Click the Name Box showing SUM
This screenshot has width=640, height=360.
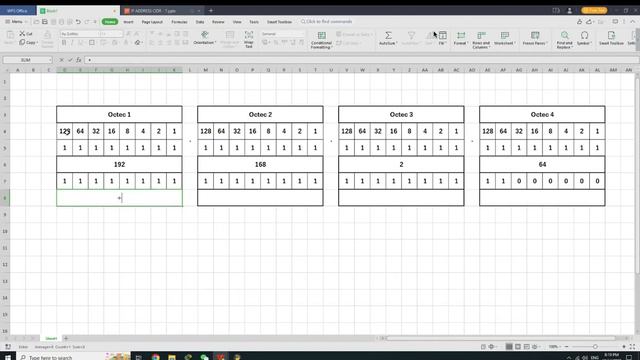pyautogui.click(x=28, y=60)
